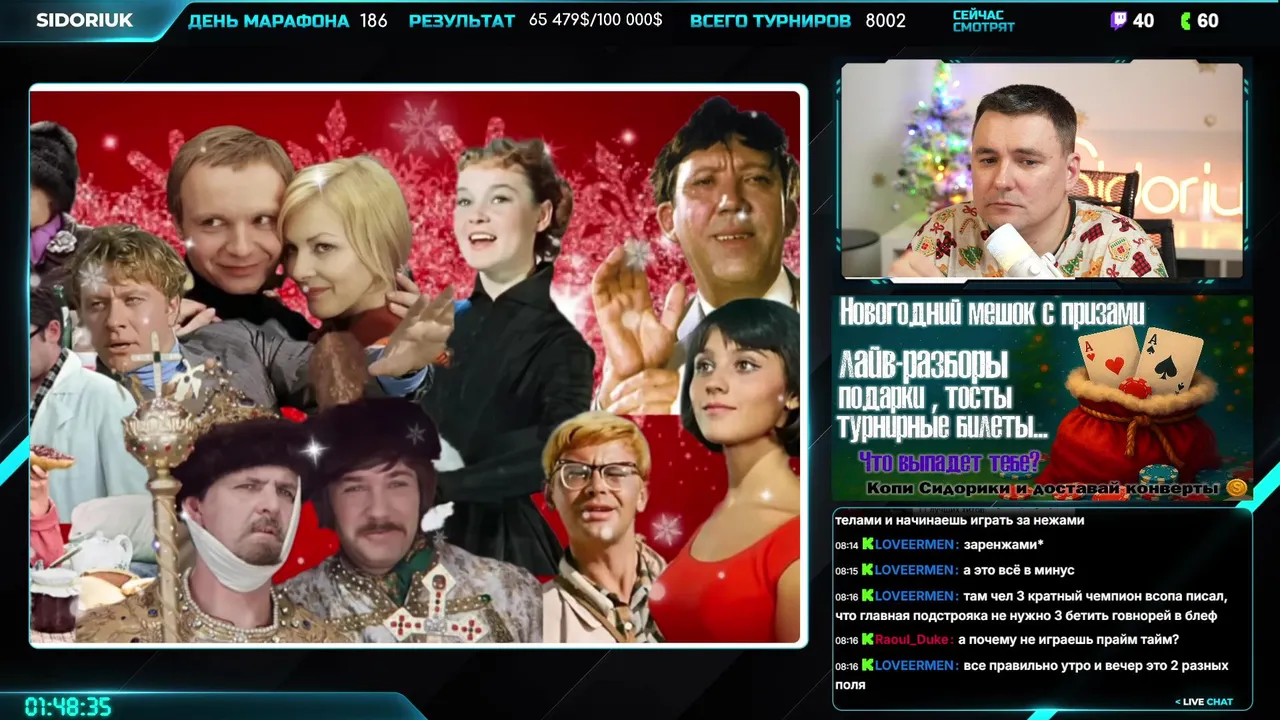Click the 'РЕЗУЛЬТАТ' label

pyautogui.click(x=462, y=21)
